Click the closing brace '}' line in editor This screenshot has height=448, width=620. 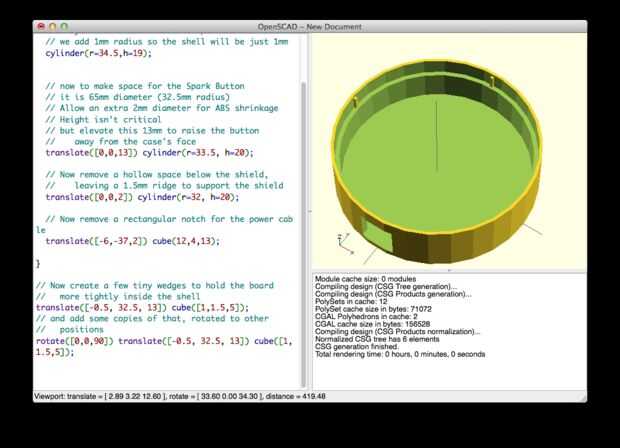(x=38, y=263)
